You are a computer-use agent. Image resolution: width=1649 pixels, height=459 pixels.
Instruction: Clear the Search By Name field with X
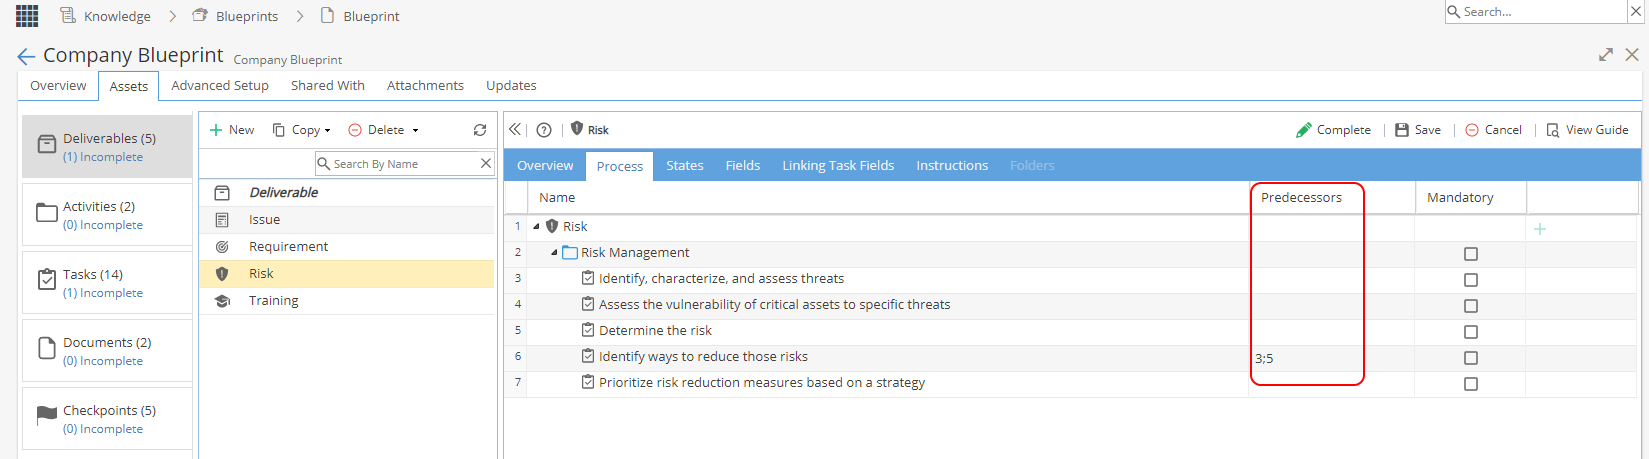pyautogui.click(x=486, y=163)
